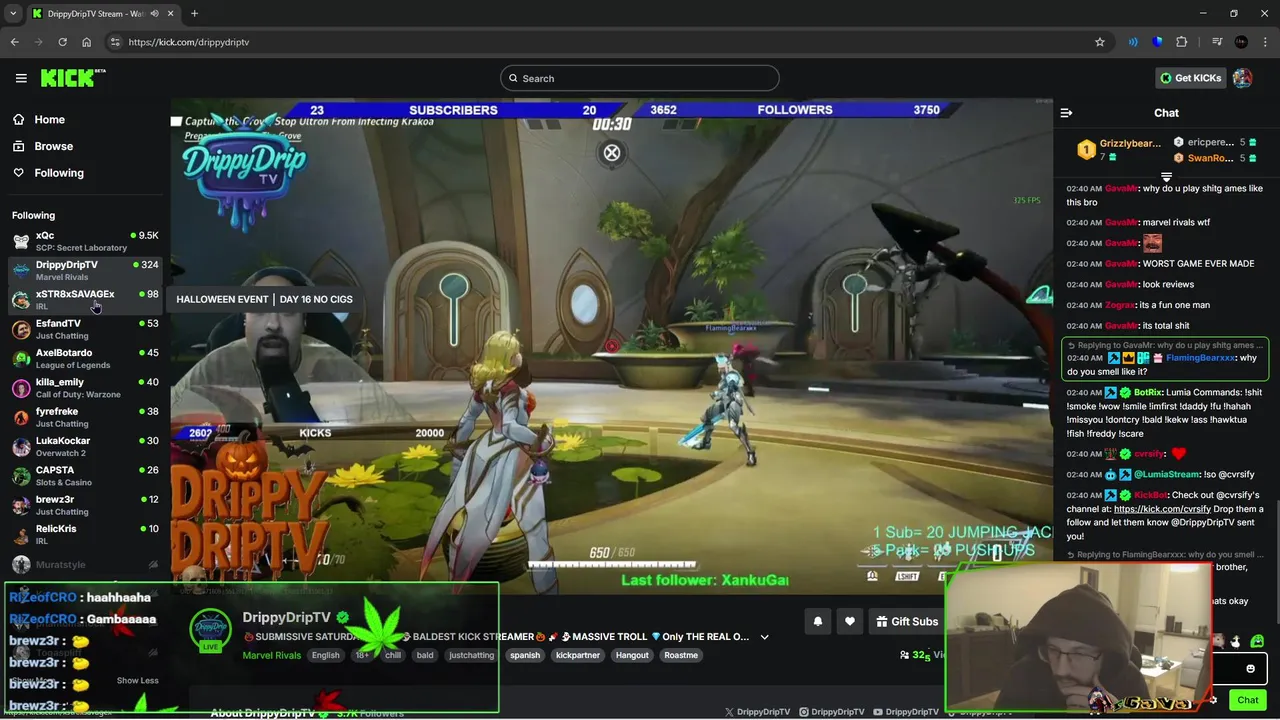
Task: Open the hamburger sidebar menu
Action: tap(21, 78)
